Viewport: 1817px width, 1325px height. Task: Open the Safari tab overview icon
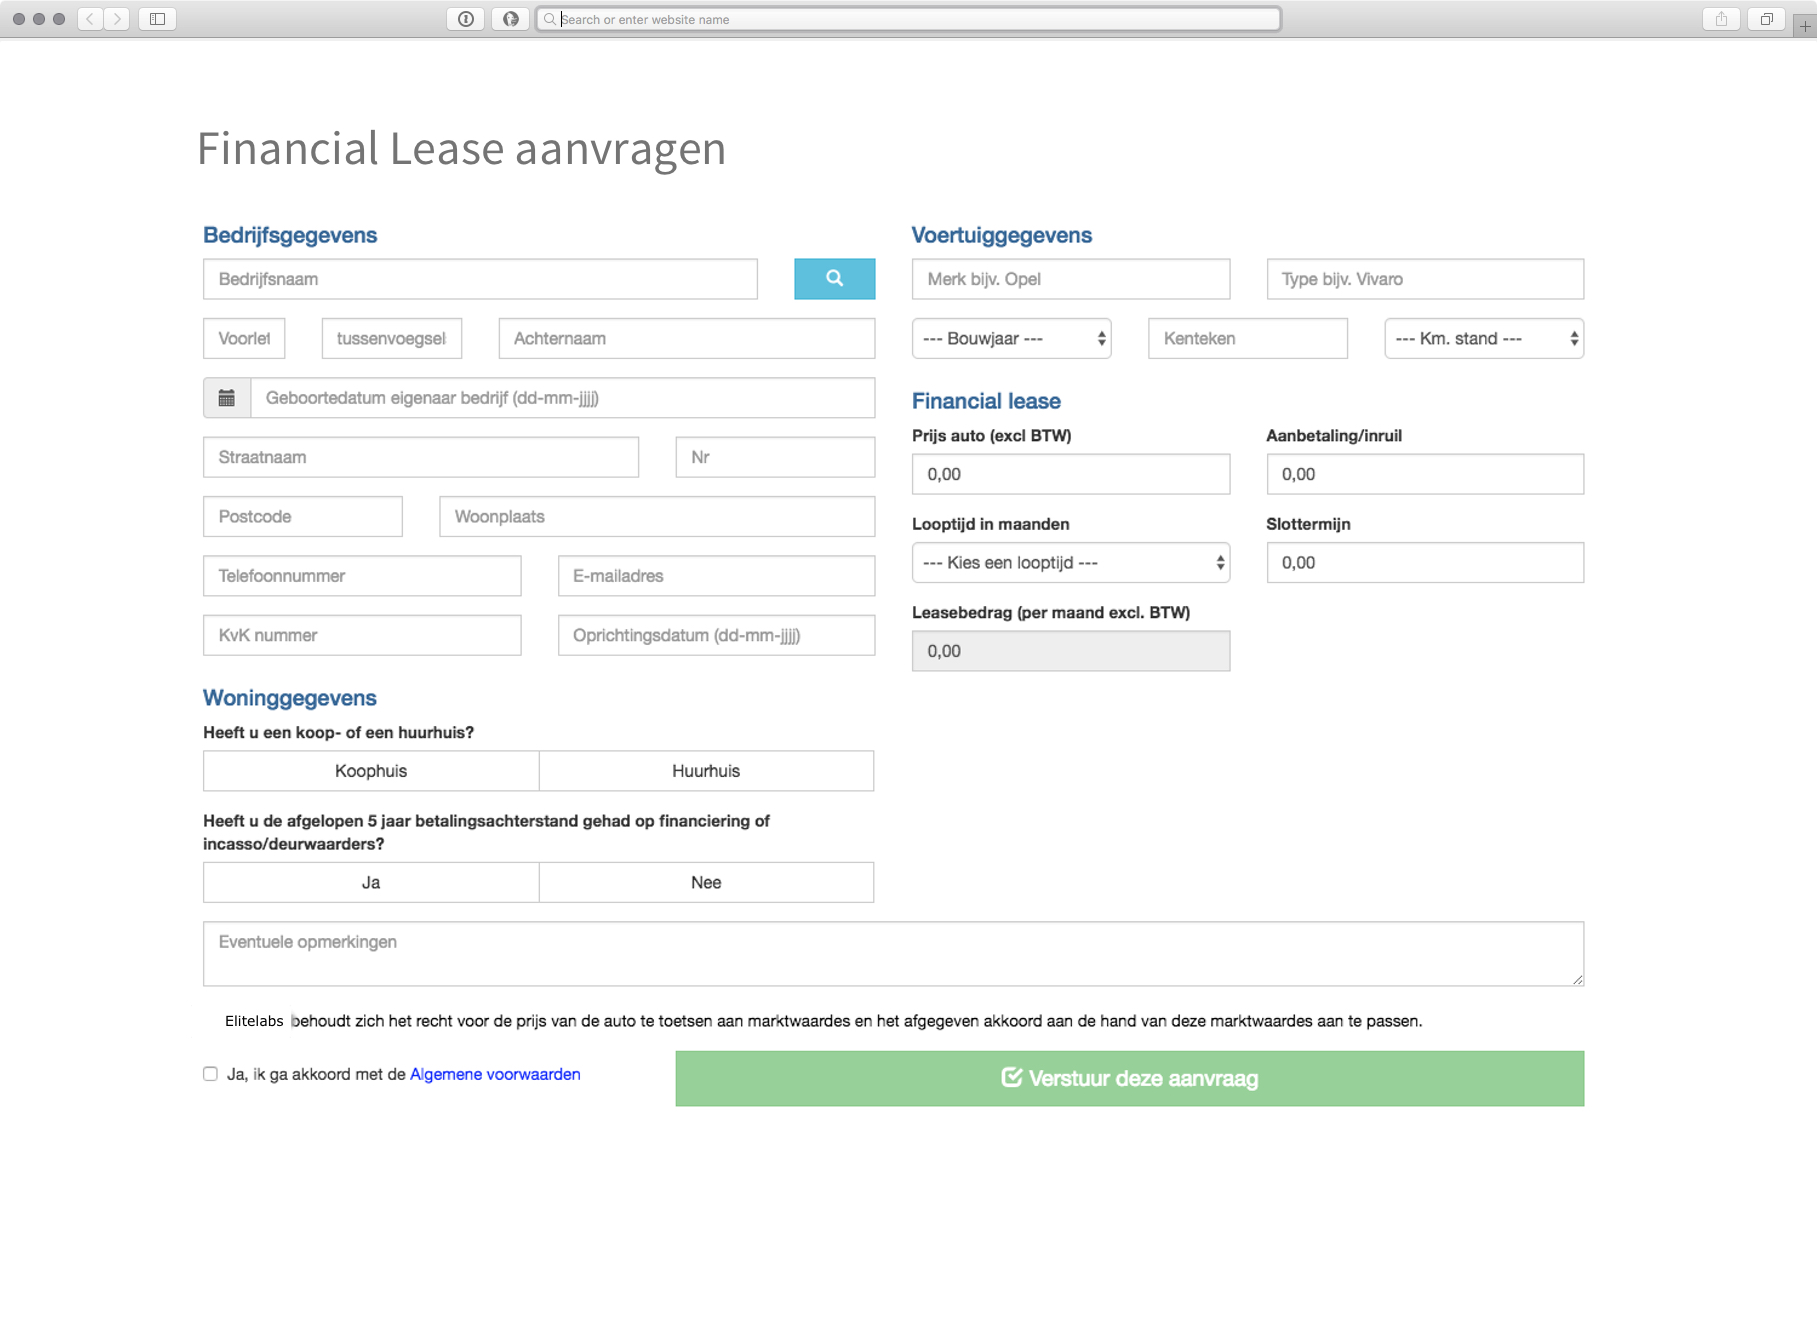coord(1766,19)
